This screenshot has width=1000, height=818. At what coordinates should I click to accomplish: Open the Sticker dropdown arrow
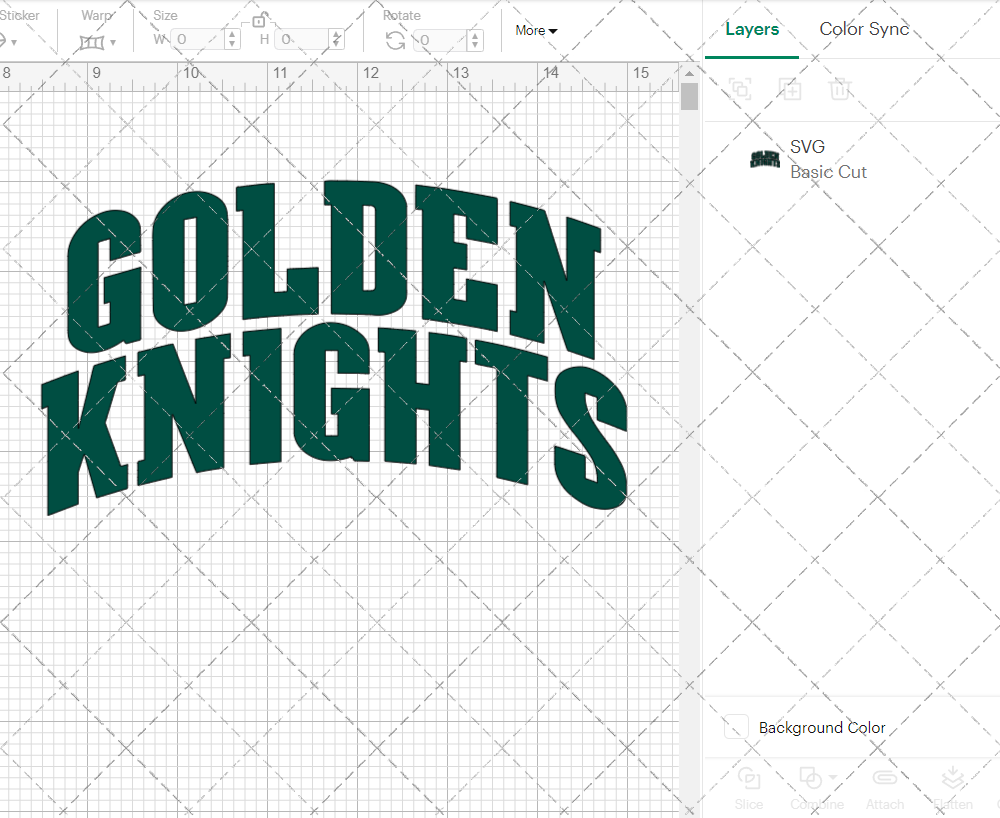click(x=13, y=41)
